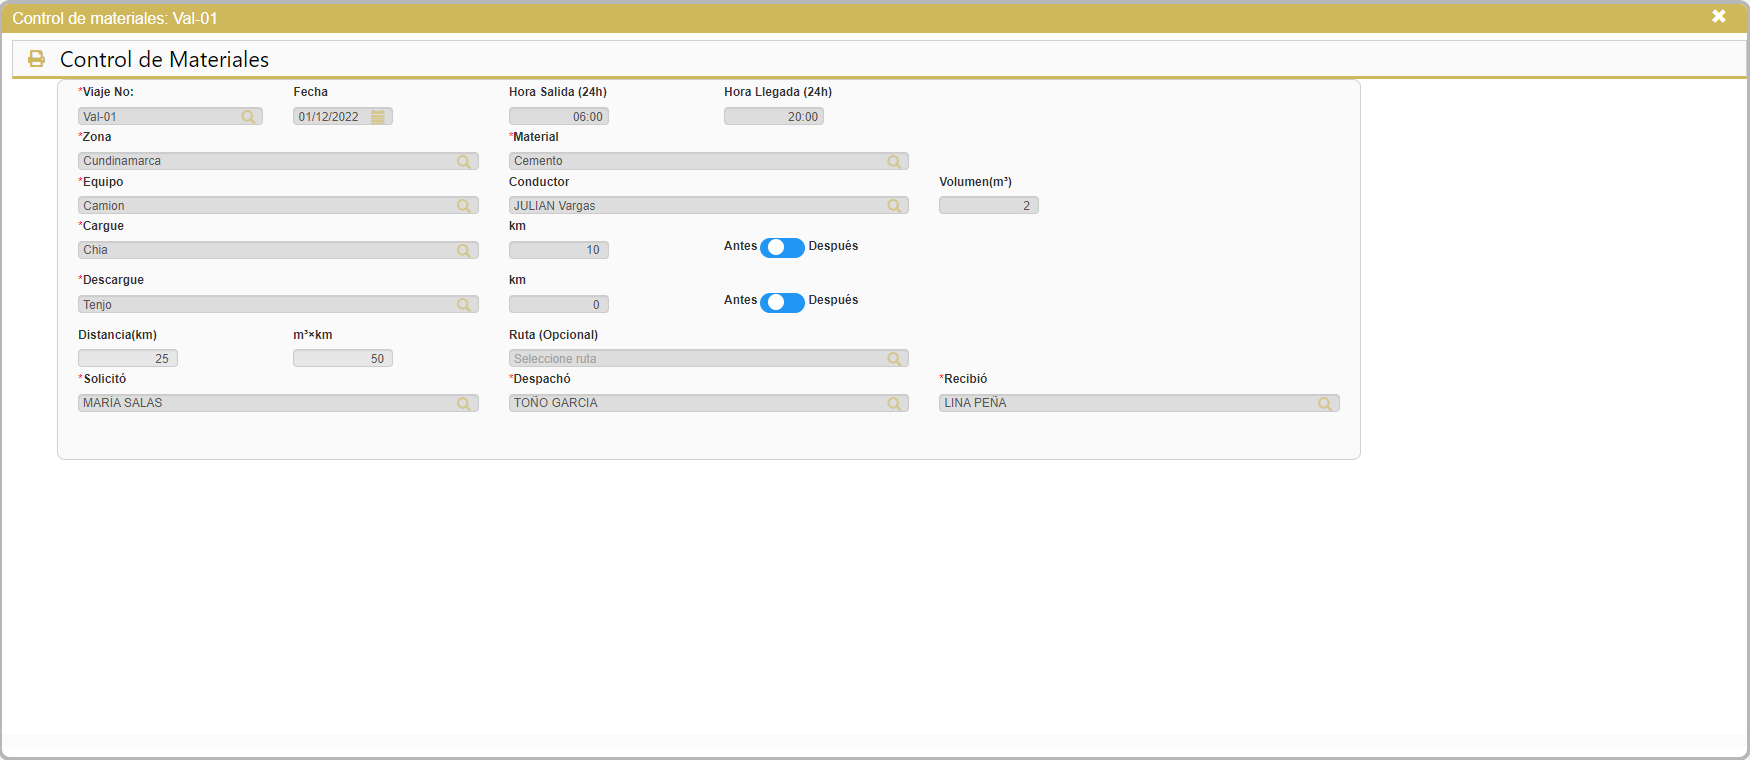Click the Solicitó field showing MARÍA SALAS
The height and width of the screenshot is (760, 1750).
click(278, 403)
